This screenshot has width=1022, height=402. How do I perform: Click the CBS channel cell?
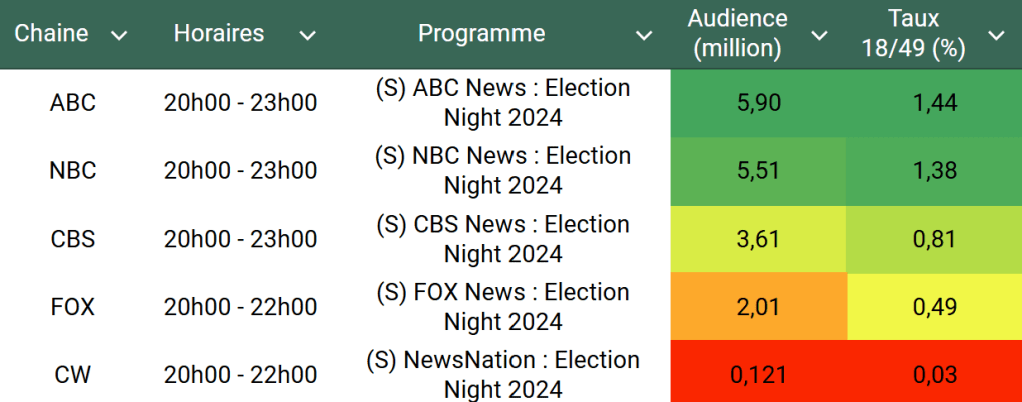72,239
